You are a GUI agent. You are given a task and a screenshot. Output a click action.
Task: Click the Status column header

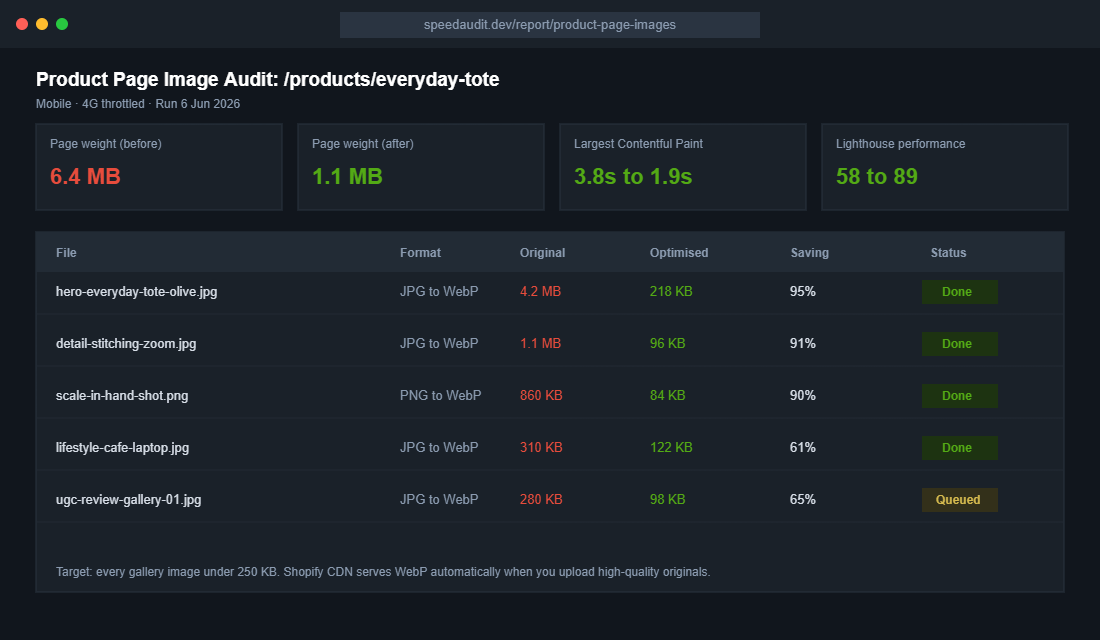click(948, 253)
